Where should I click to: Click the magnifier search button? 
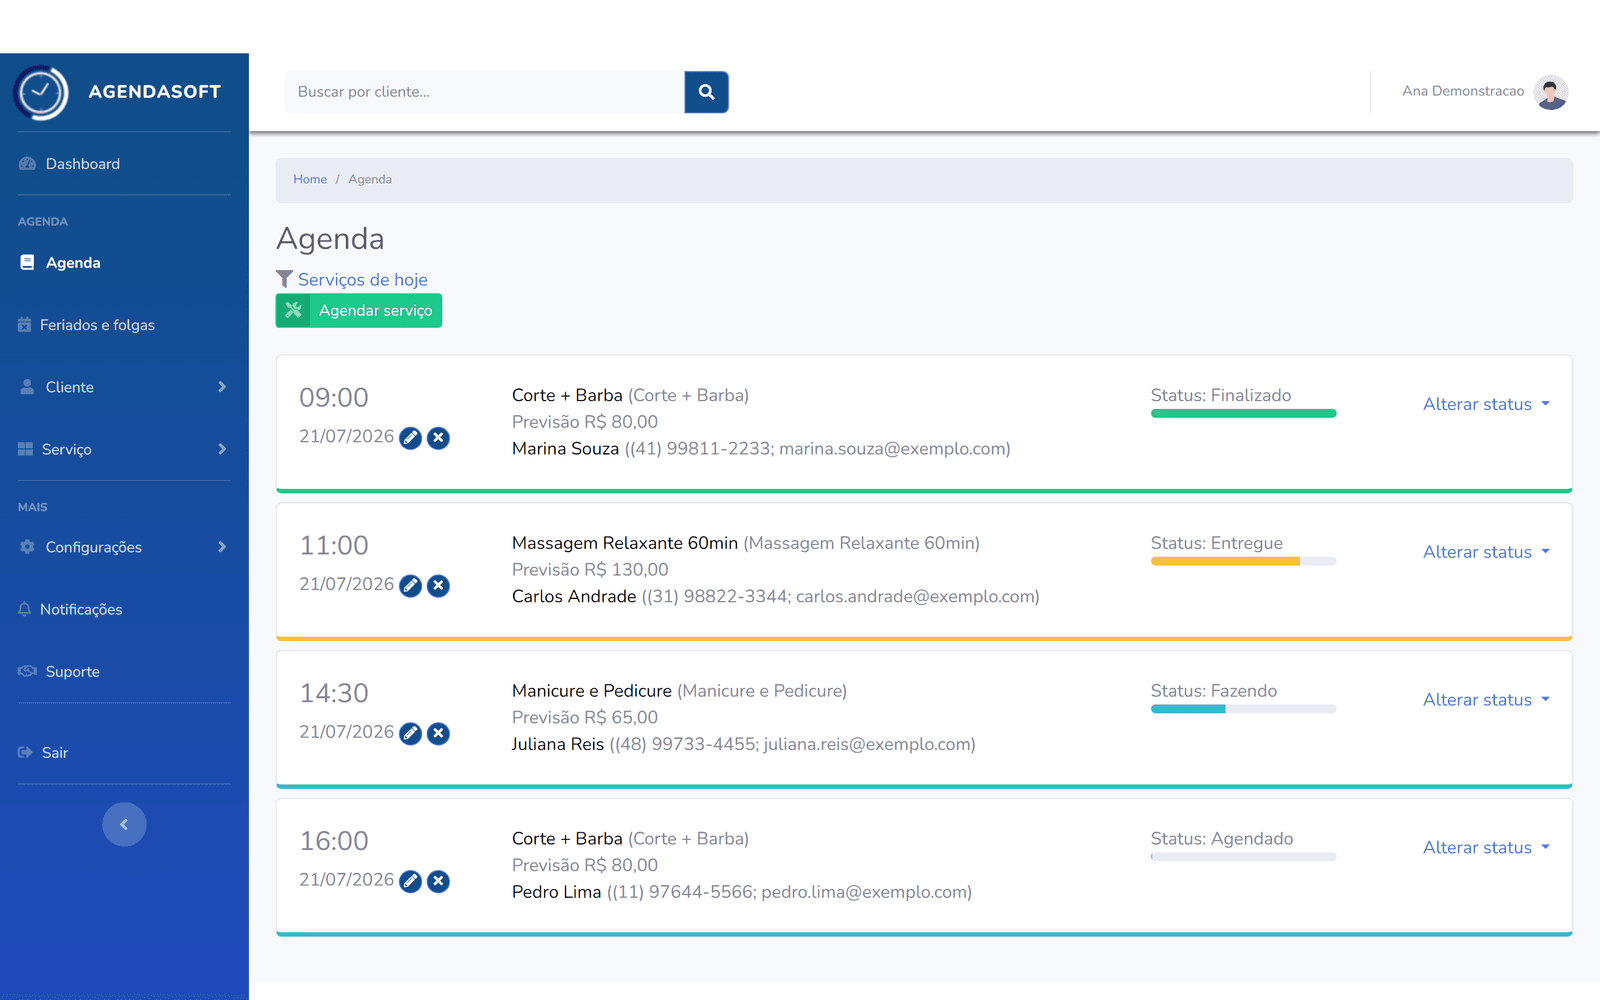706,92
